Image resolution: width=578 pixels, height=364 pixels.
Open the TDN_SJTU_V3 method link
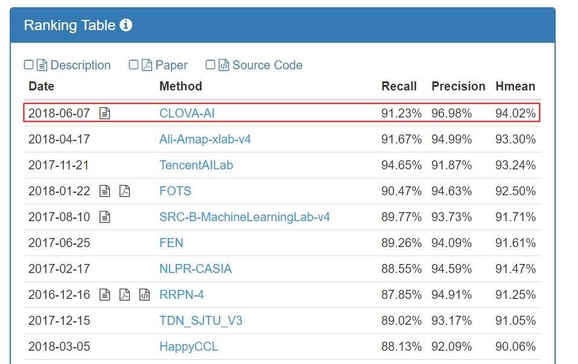coord(201,320)
